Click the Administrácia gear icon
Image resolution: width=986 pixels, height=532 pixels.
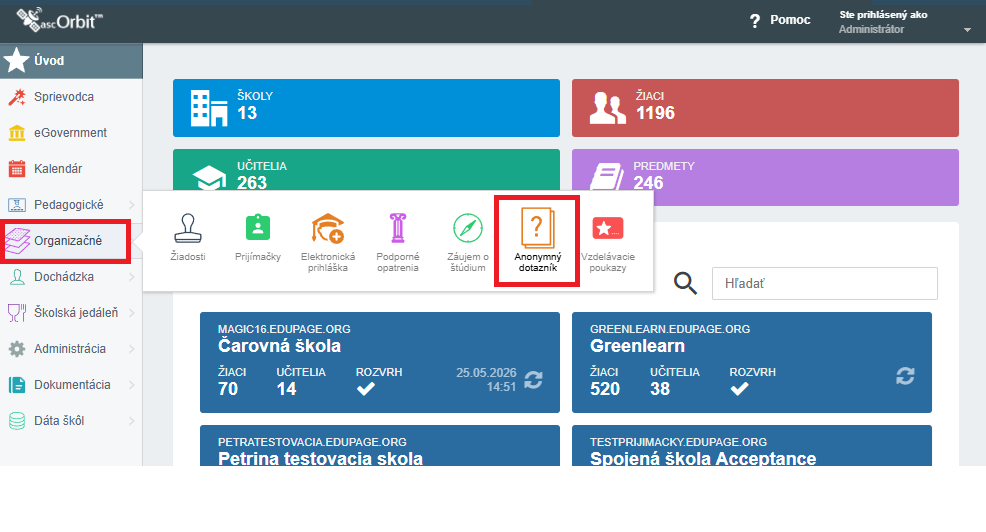[x=17, y=348]
